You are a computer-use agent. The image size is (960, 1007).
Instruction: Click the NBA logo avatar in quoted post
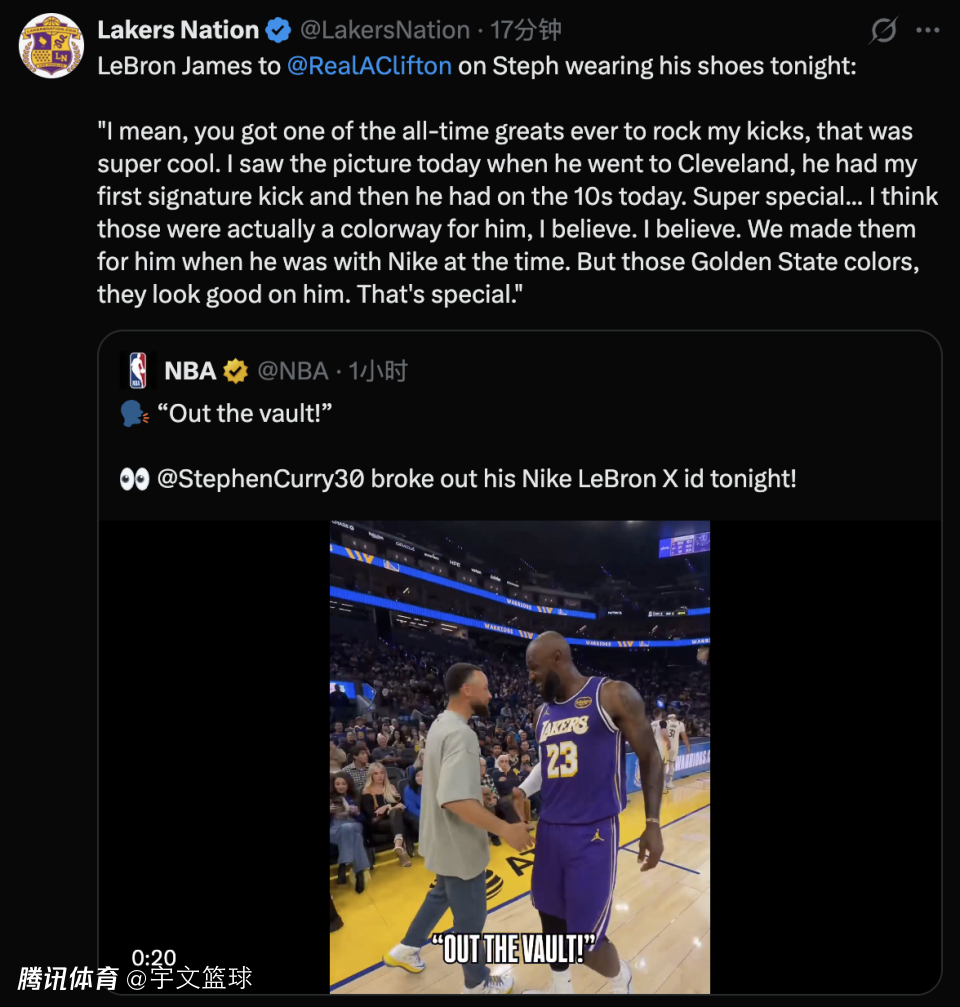(138, 371)
